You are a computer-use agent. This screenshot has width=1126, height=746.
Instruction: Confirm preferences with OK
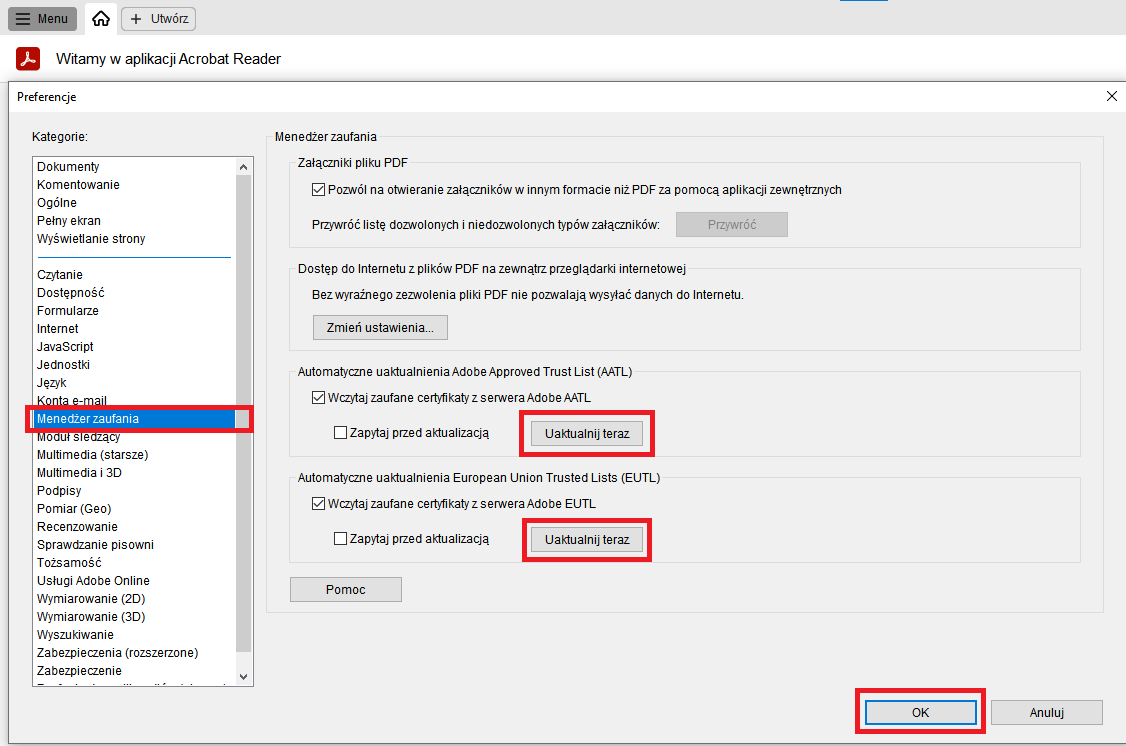(x=921, y=712)
